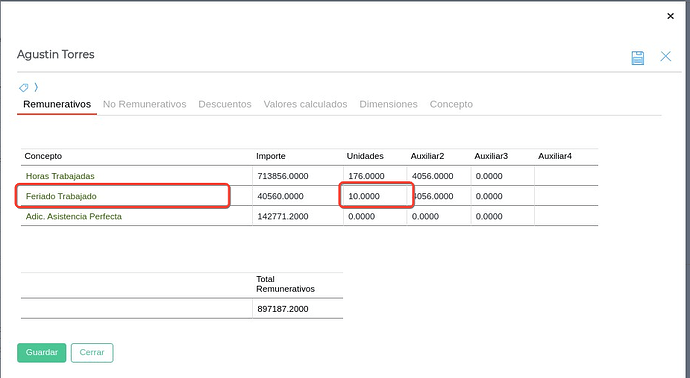
Task: Open the Descuentos tab
Action: pyautogui.click(x=224, y=104)
